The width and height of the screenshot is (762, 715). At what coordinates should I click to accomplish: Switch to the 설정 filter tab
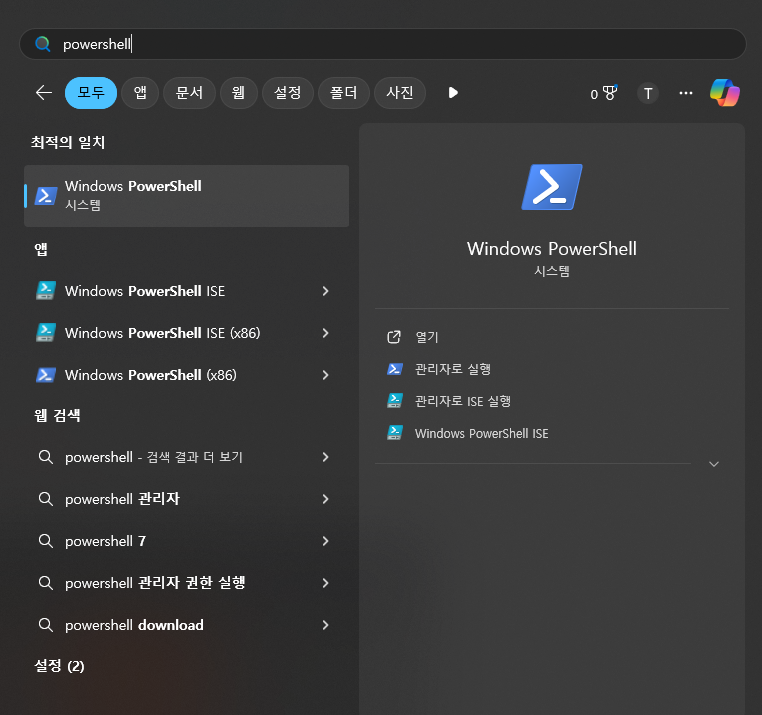288,92
